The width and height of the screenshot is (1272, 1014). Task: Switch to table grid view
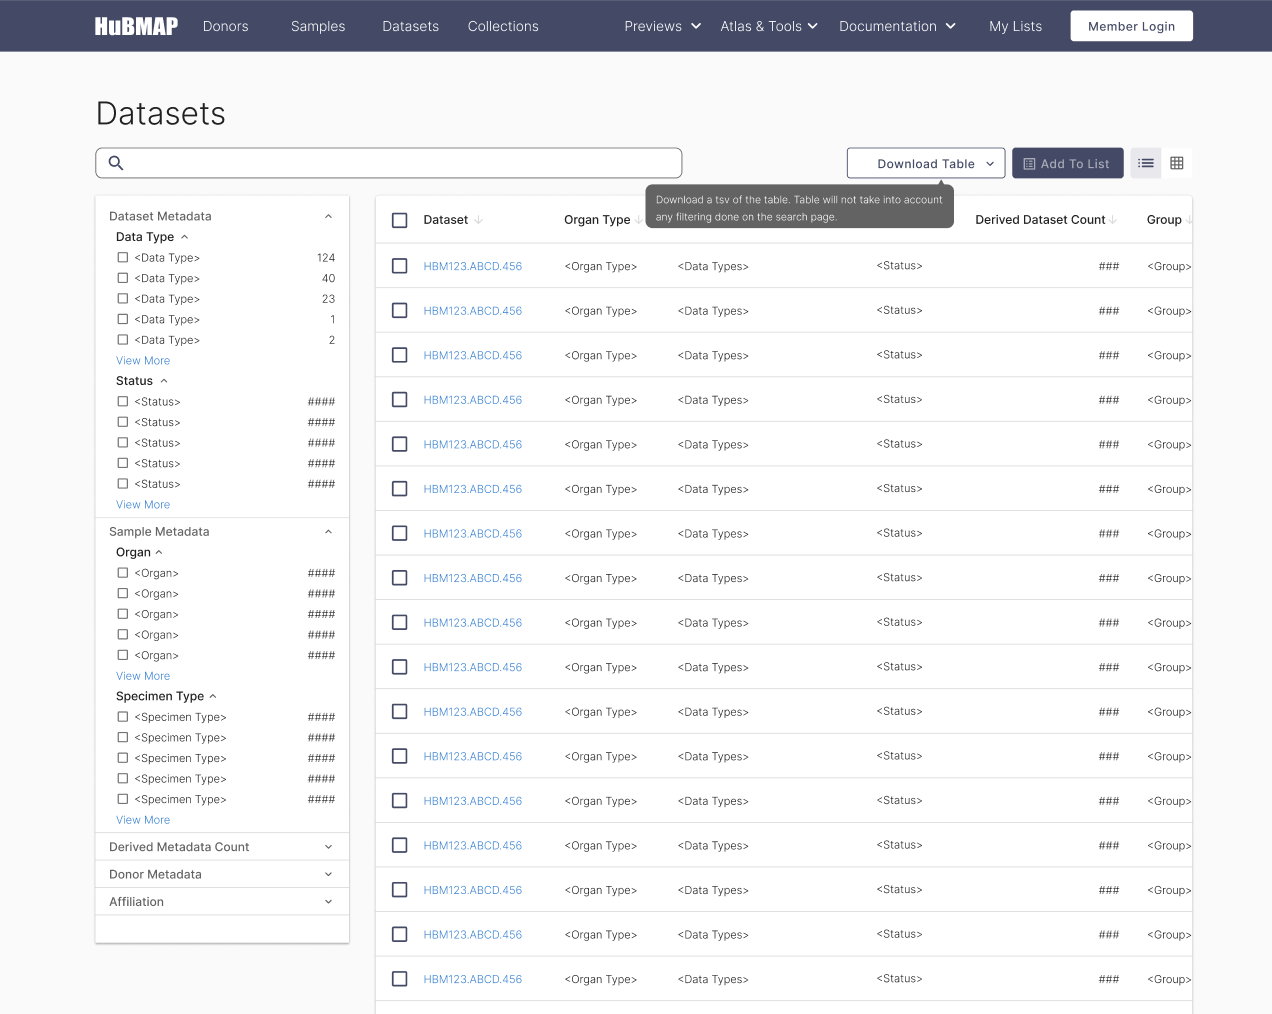click(1177, 162)
